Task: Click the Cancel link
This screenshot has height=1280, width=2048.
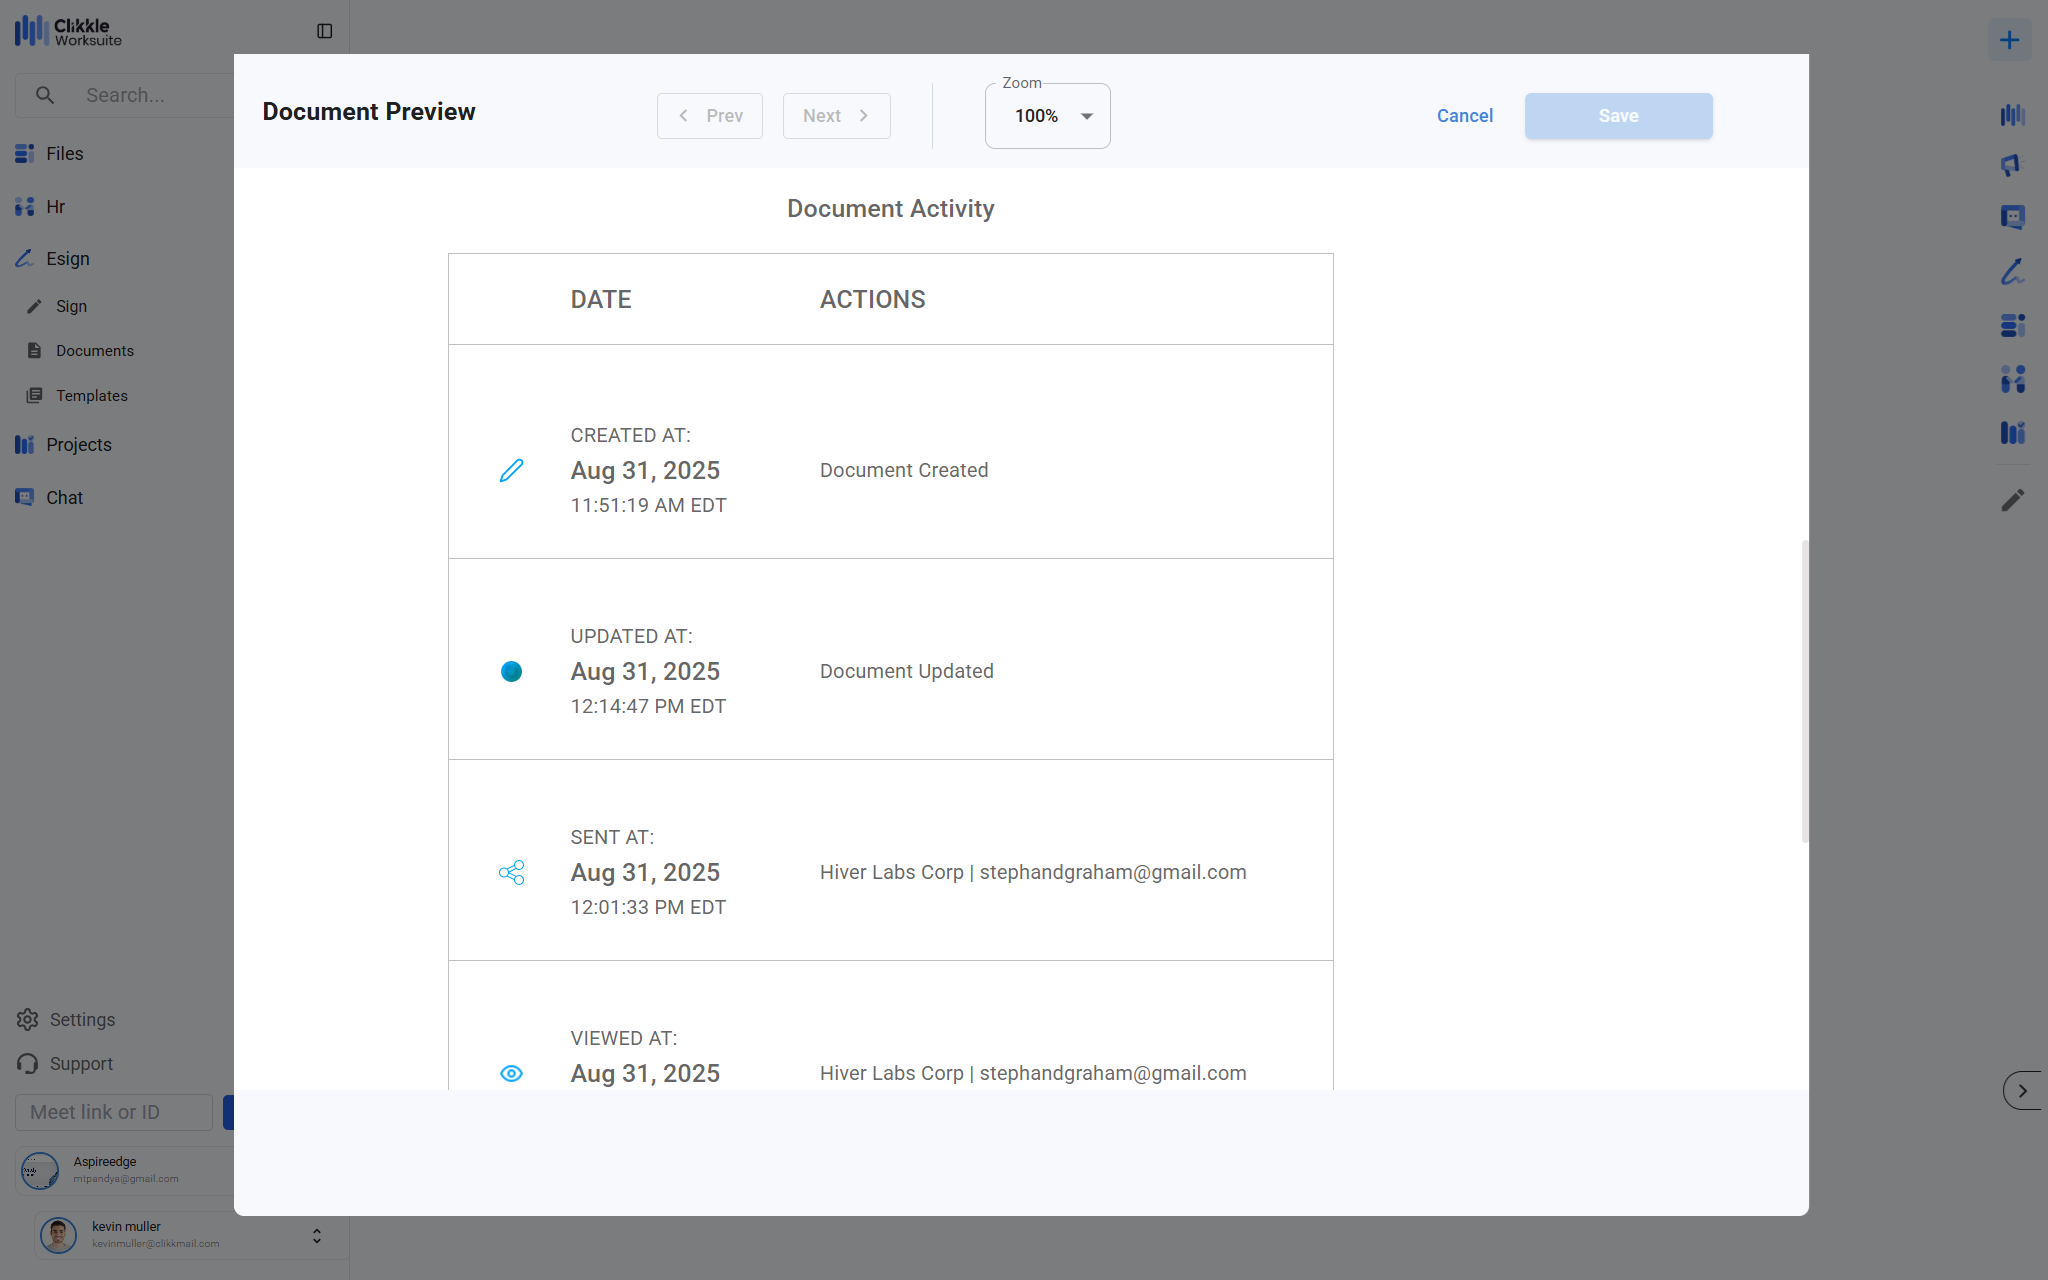Action: 1464,116
